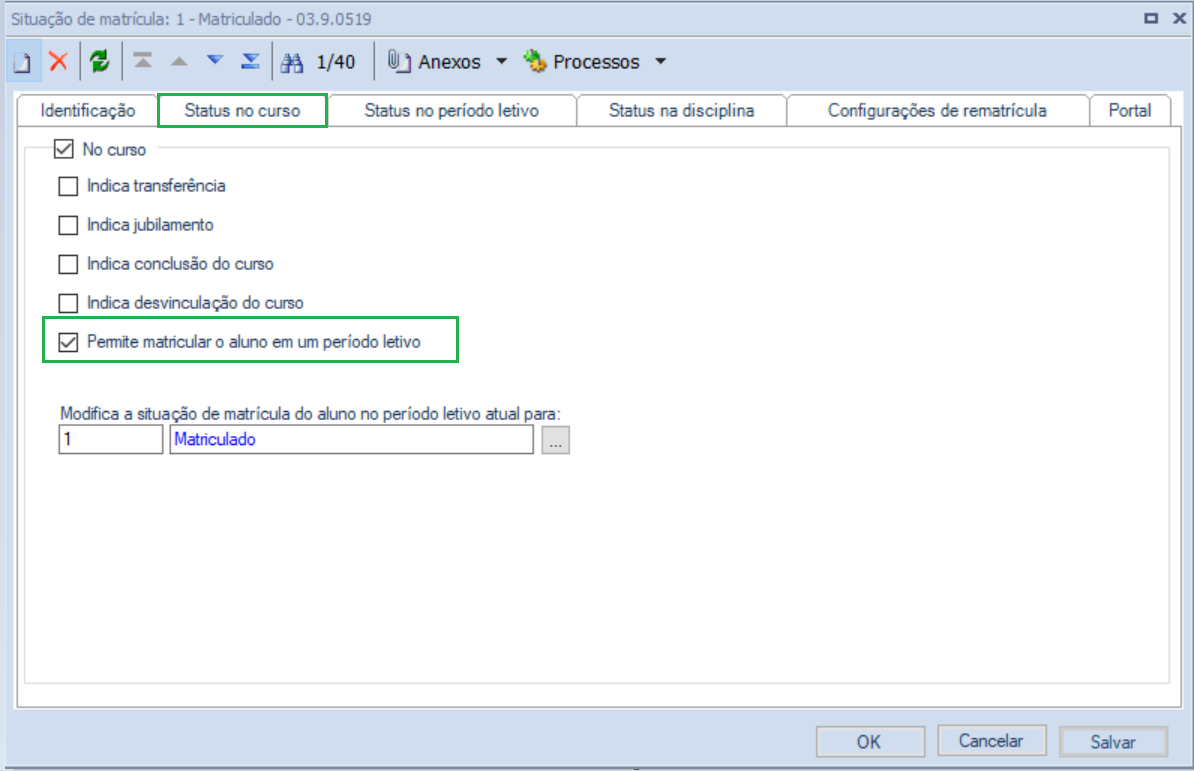Open Processos menu button

coord(582,62)
